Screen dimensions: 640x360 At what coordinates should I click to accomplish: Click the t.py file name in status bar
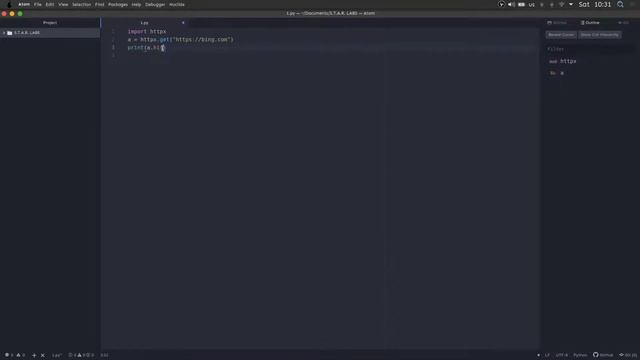57,355
